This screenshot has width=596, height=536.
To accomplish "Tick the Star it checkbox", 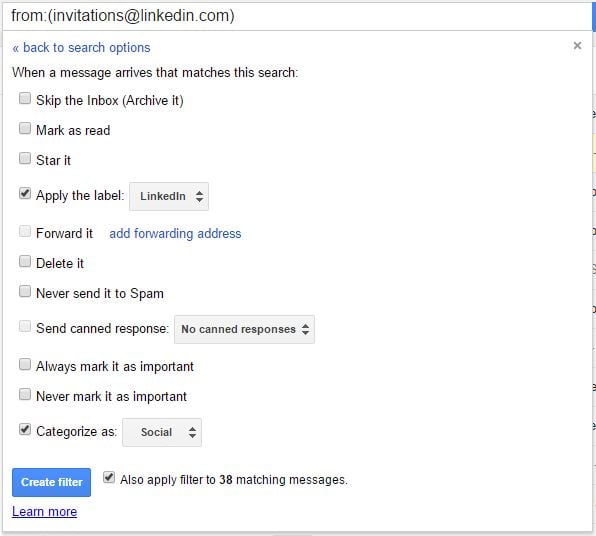I will click(x=25, y=159).
